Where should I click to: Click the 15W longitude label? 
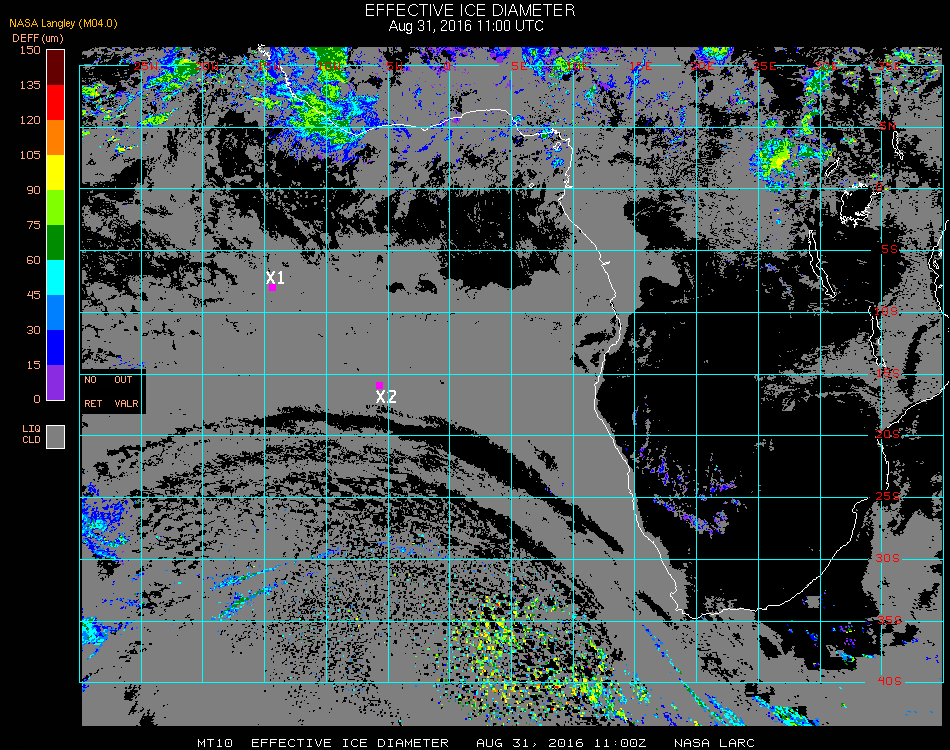coord(269,66)
